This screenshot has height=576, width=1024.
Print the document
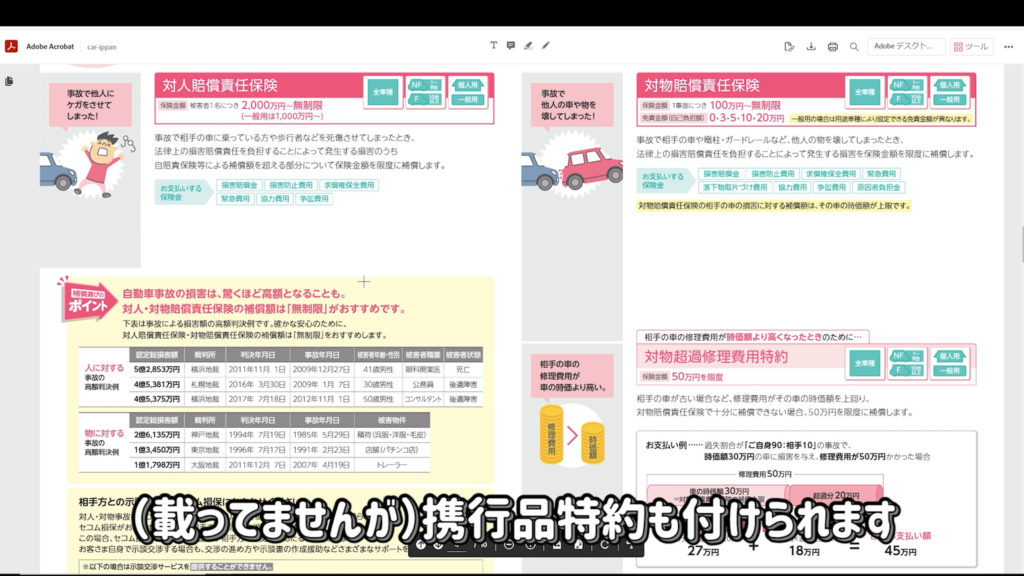coord(832,46)
